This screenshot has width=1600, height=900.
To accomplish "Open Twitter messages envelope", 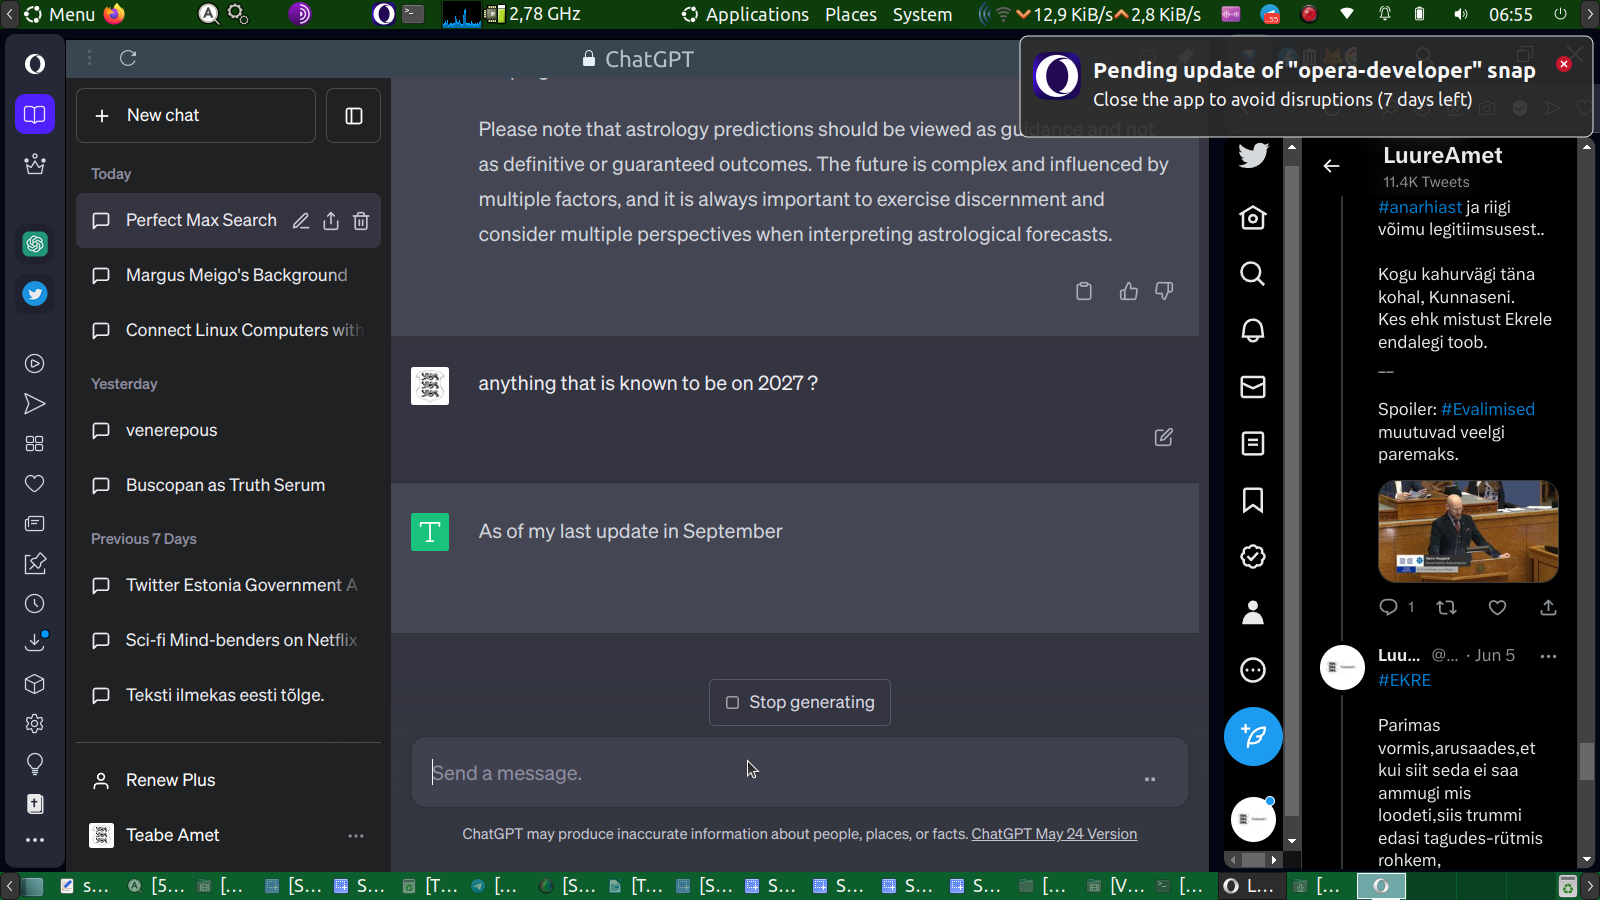I will (x=1253, y=387).
